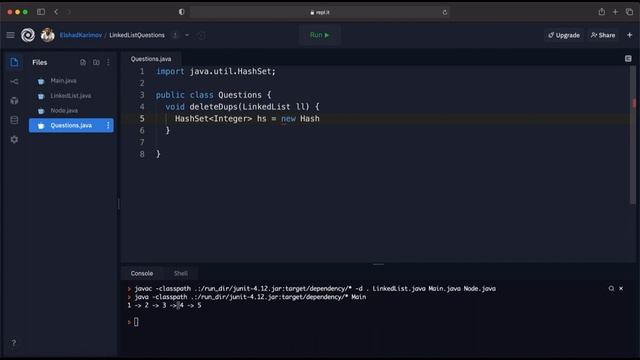
Task: Open the Packages sidebar icon
Action: pos(14,101)
